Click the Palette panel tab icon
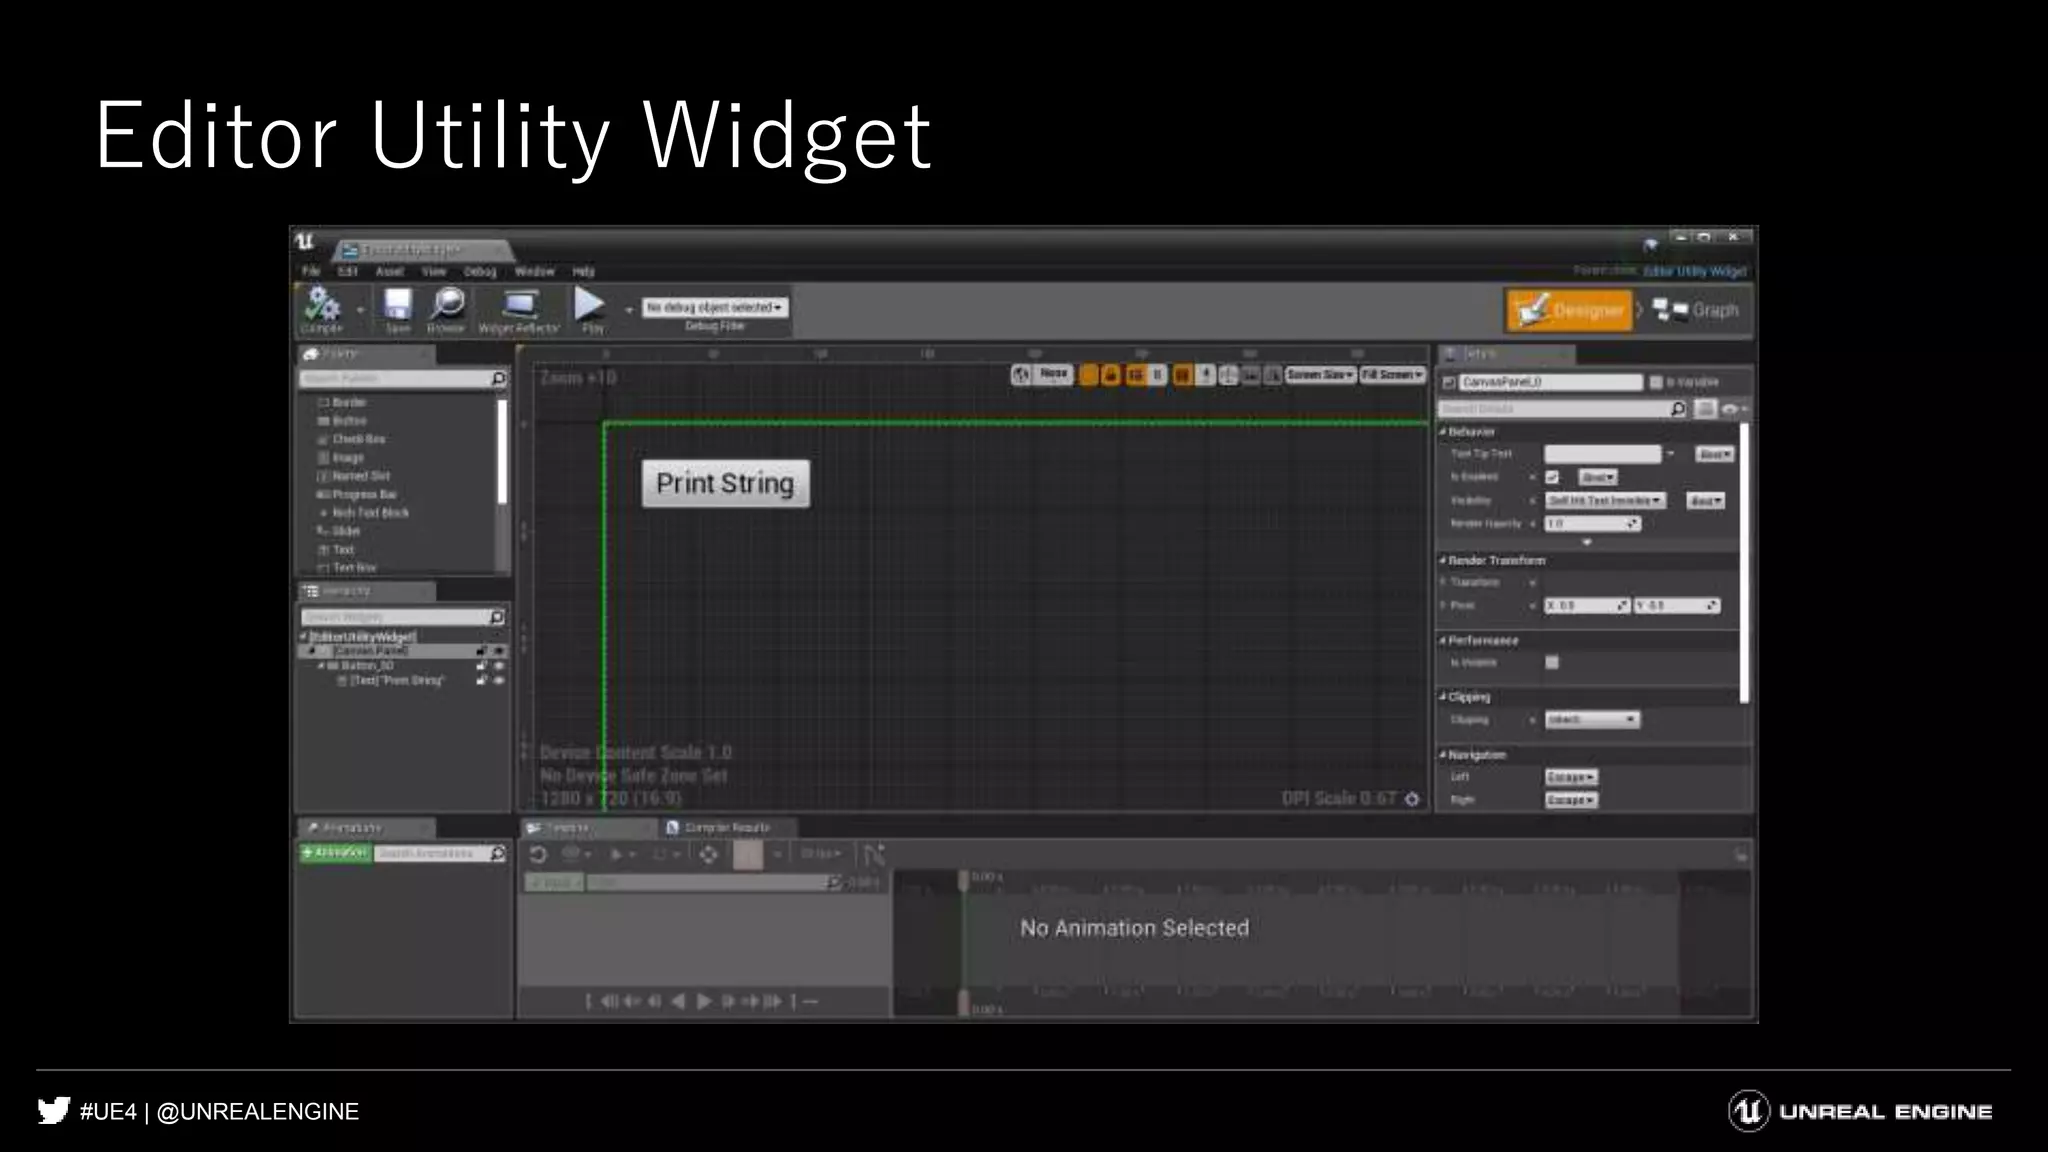The width and height of the screenshot is (2048, 1152). 311,354
